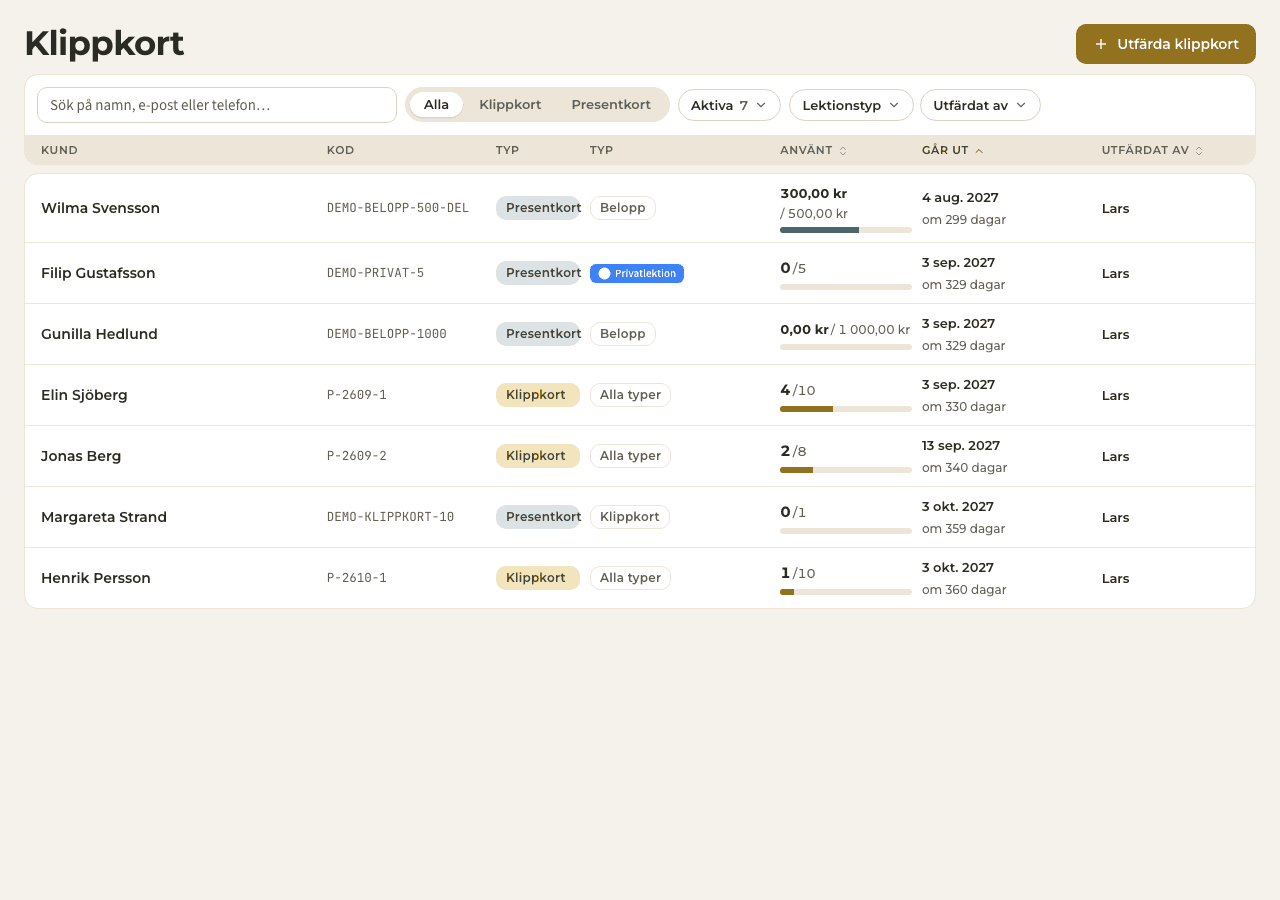1280x900 pixels.
Task: Select the Alla filter tab
Action: point(436,105)
